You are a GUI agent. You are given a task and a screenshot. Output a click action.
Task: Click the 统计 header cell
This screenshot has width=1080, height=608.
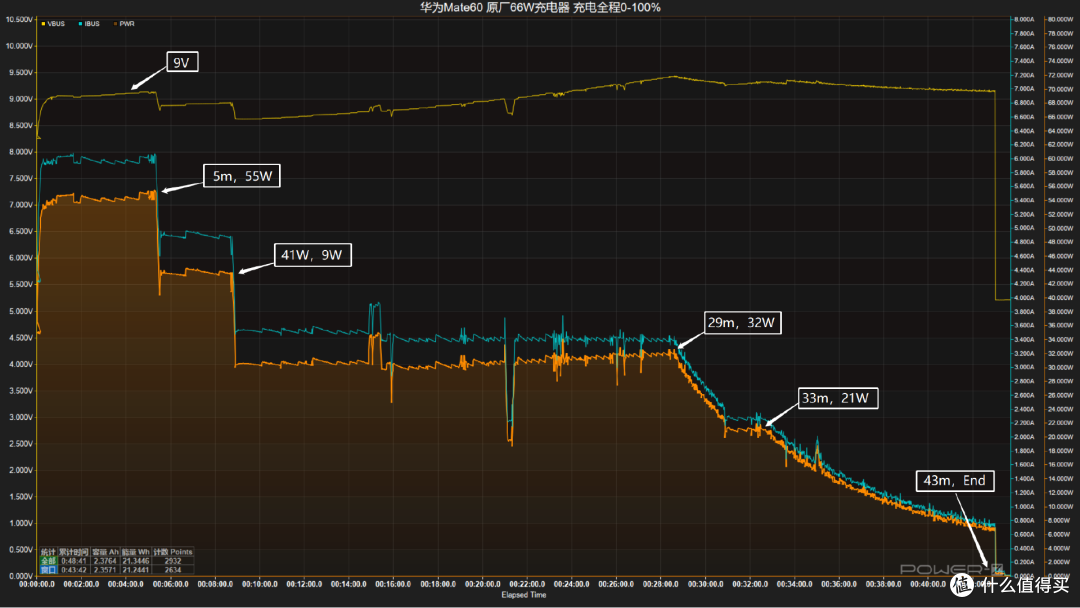(48, 552)
